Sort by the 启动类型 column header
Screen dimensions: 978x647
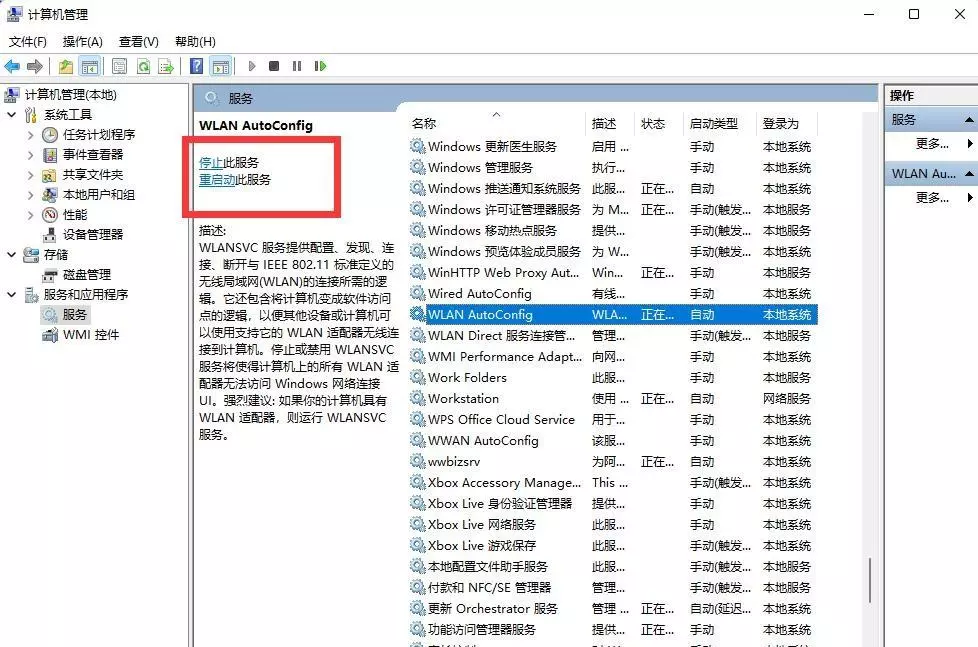(713, 123)
